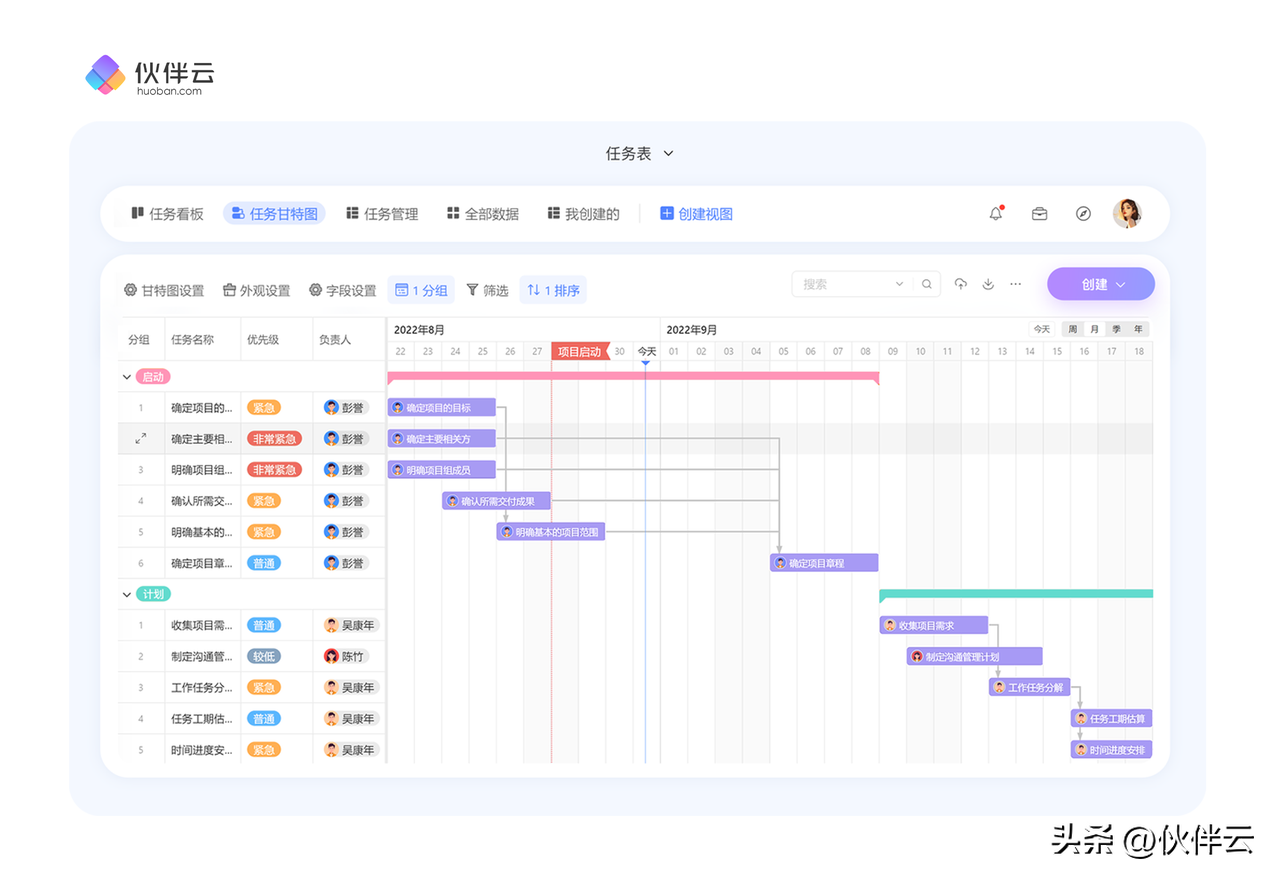This screenshot has width=1280, height=882.
Task: Click the notification bell icon
Action: (x=995, y=214)
